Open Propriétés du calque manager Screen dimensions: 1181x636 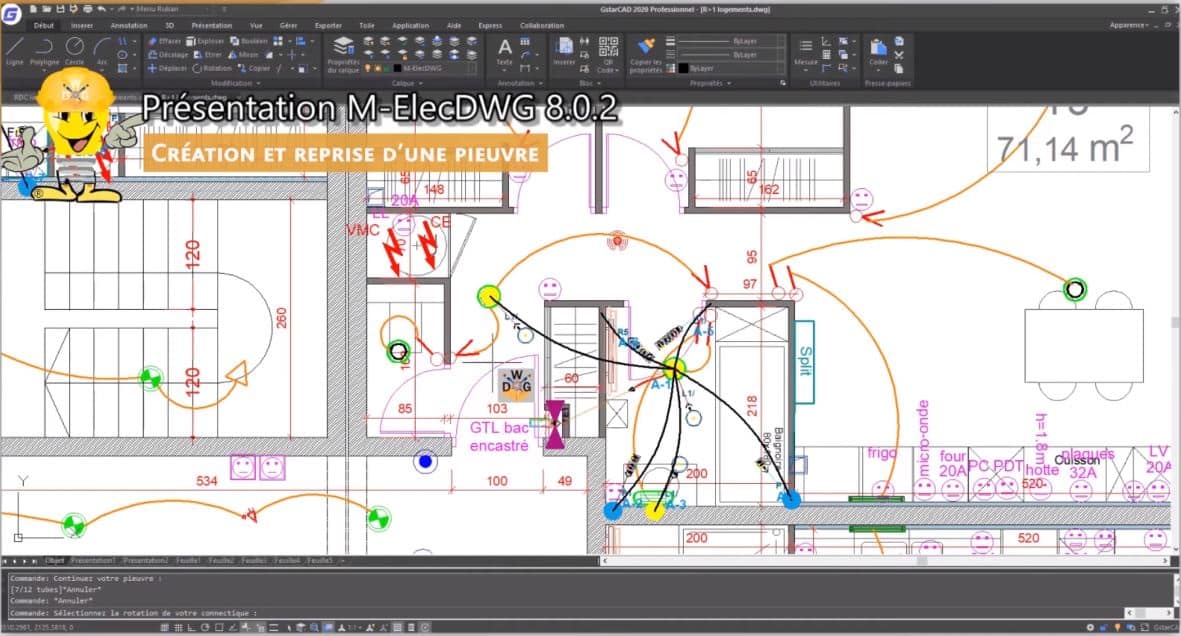click(x=343, y=52)
